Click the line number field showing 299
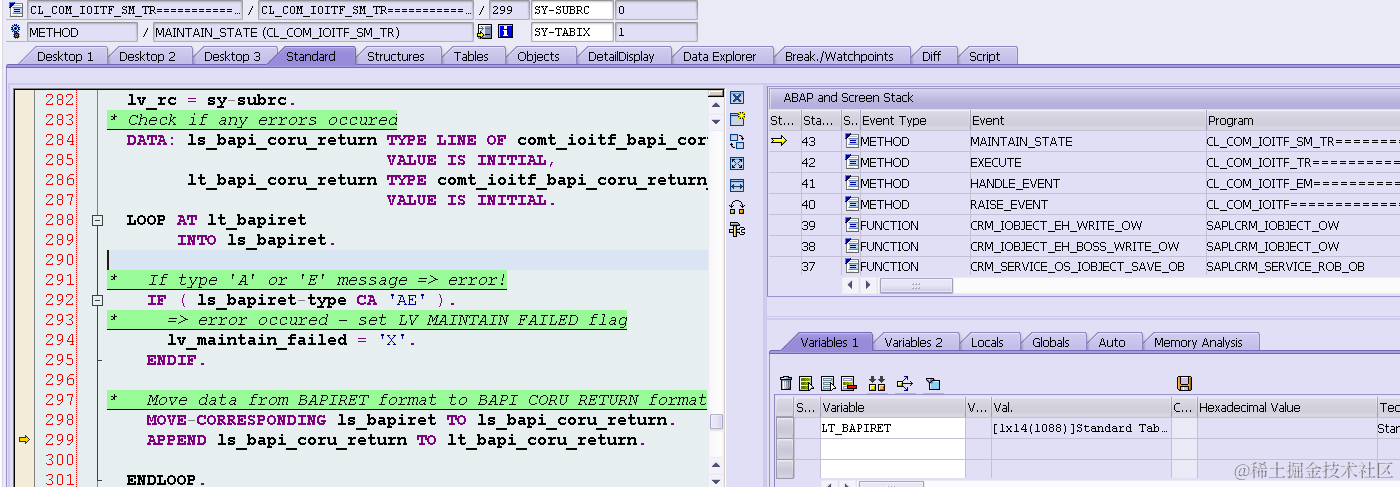 tap(510, 10)
